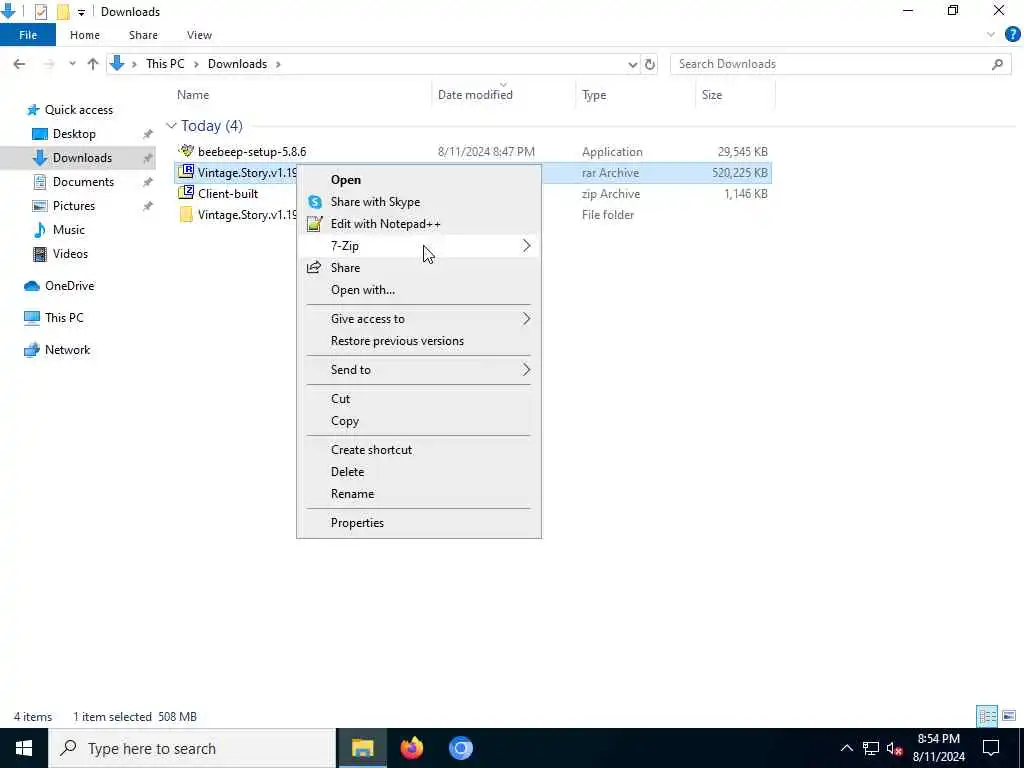Open the Send to submenu

(x=419, y=370)
